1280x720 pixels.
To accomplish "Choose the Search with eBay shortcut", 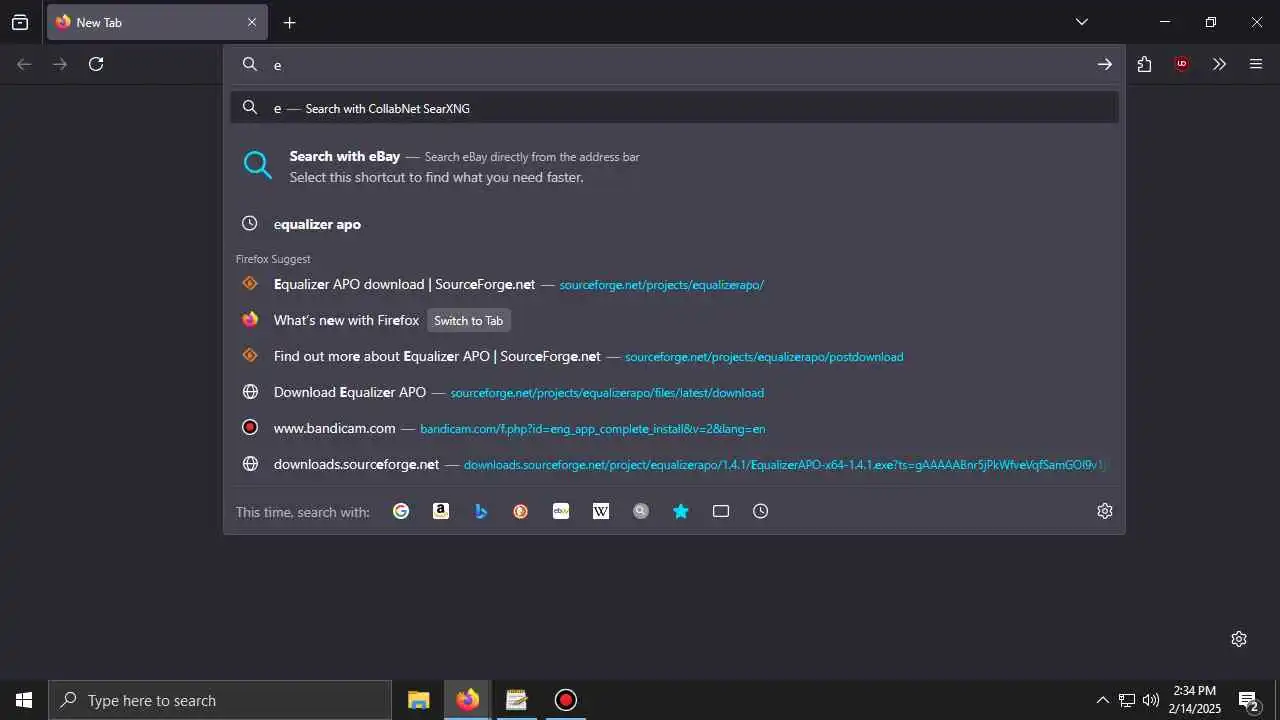I will tap(674, 166).
